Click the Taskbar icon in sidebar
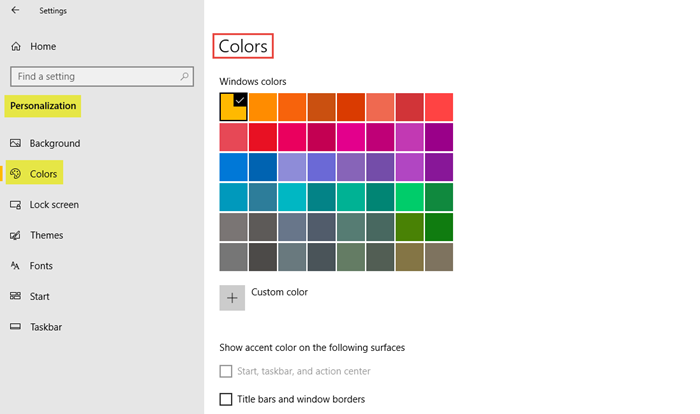This screenshot has width=700, height=414. (x=16, y=327)
